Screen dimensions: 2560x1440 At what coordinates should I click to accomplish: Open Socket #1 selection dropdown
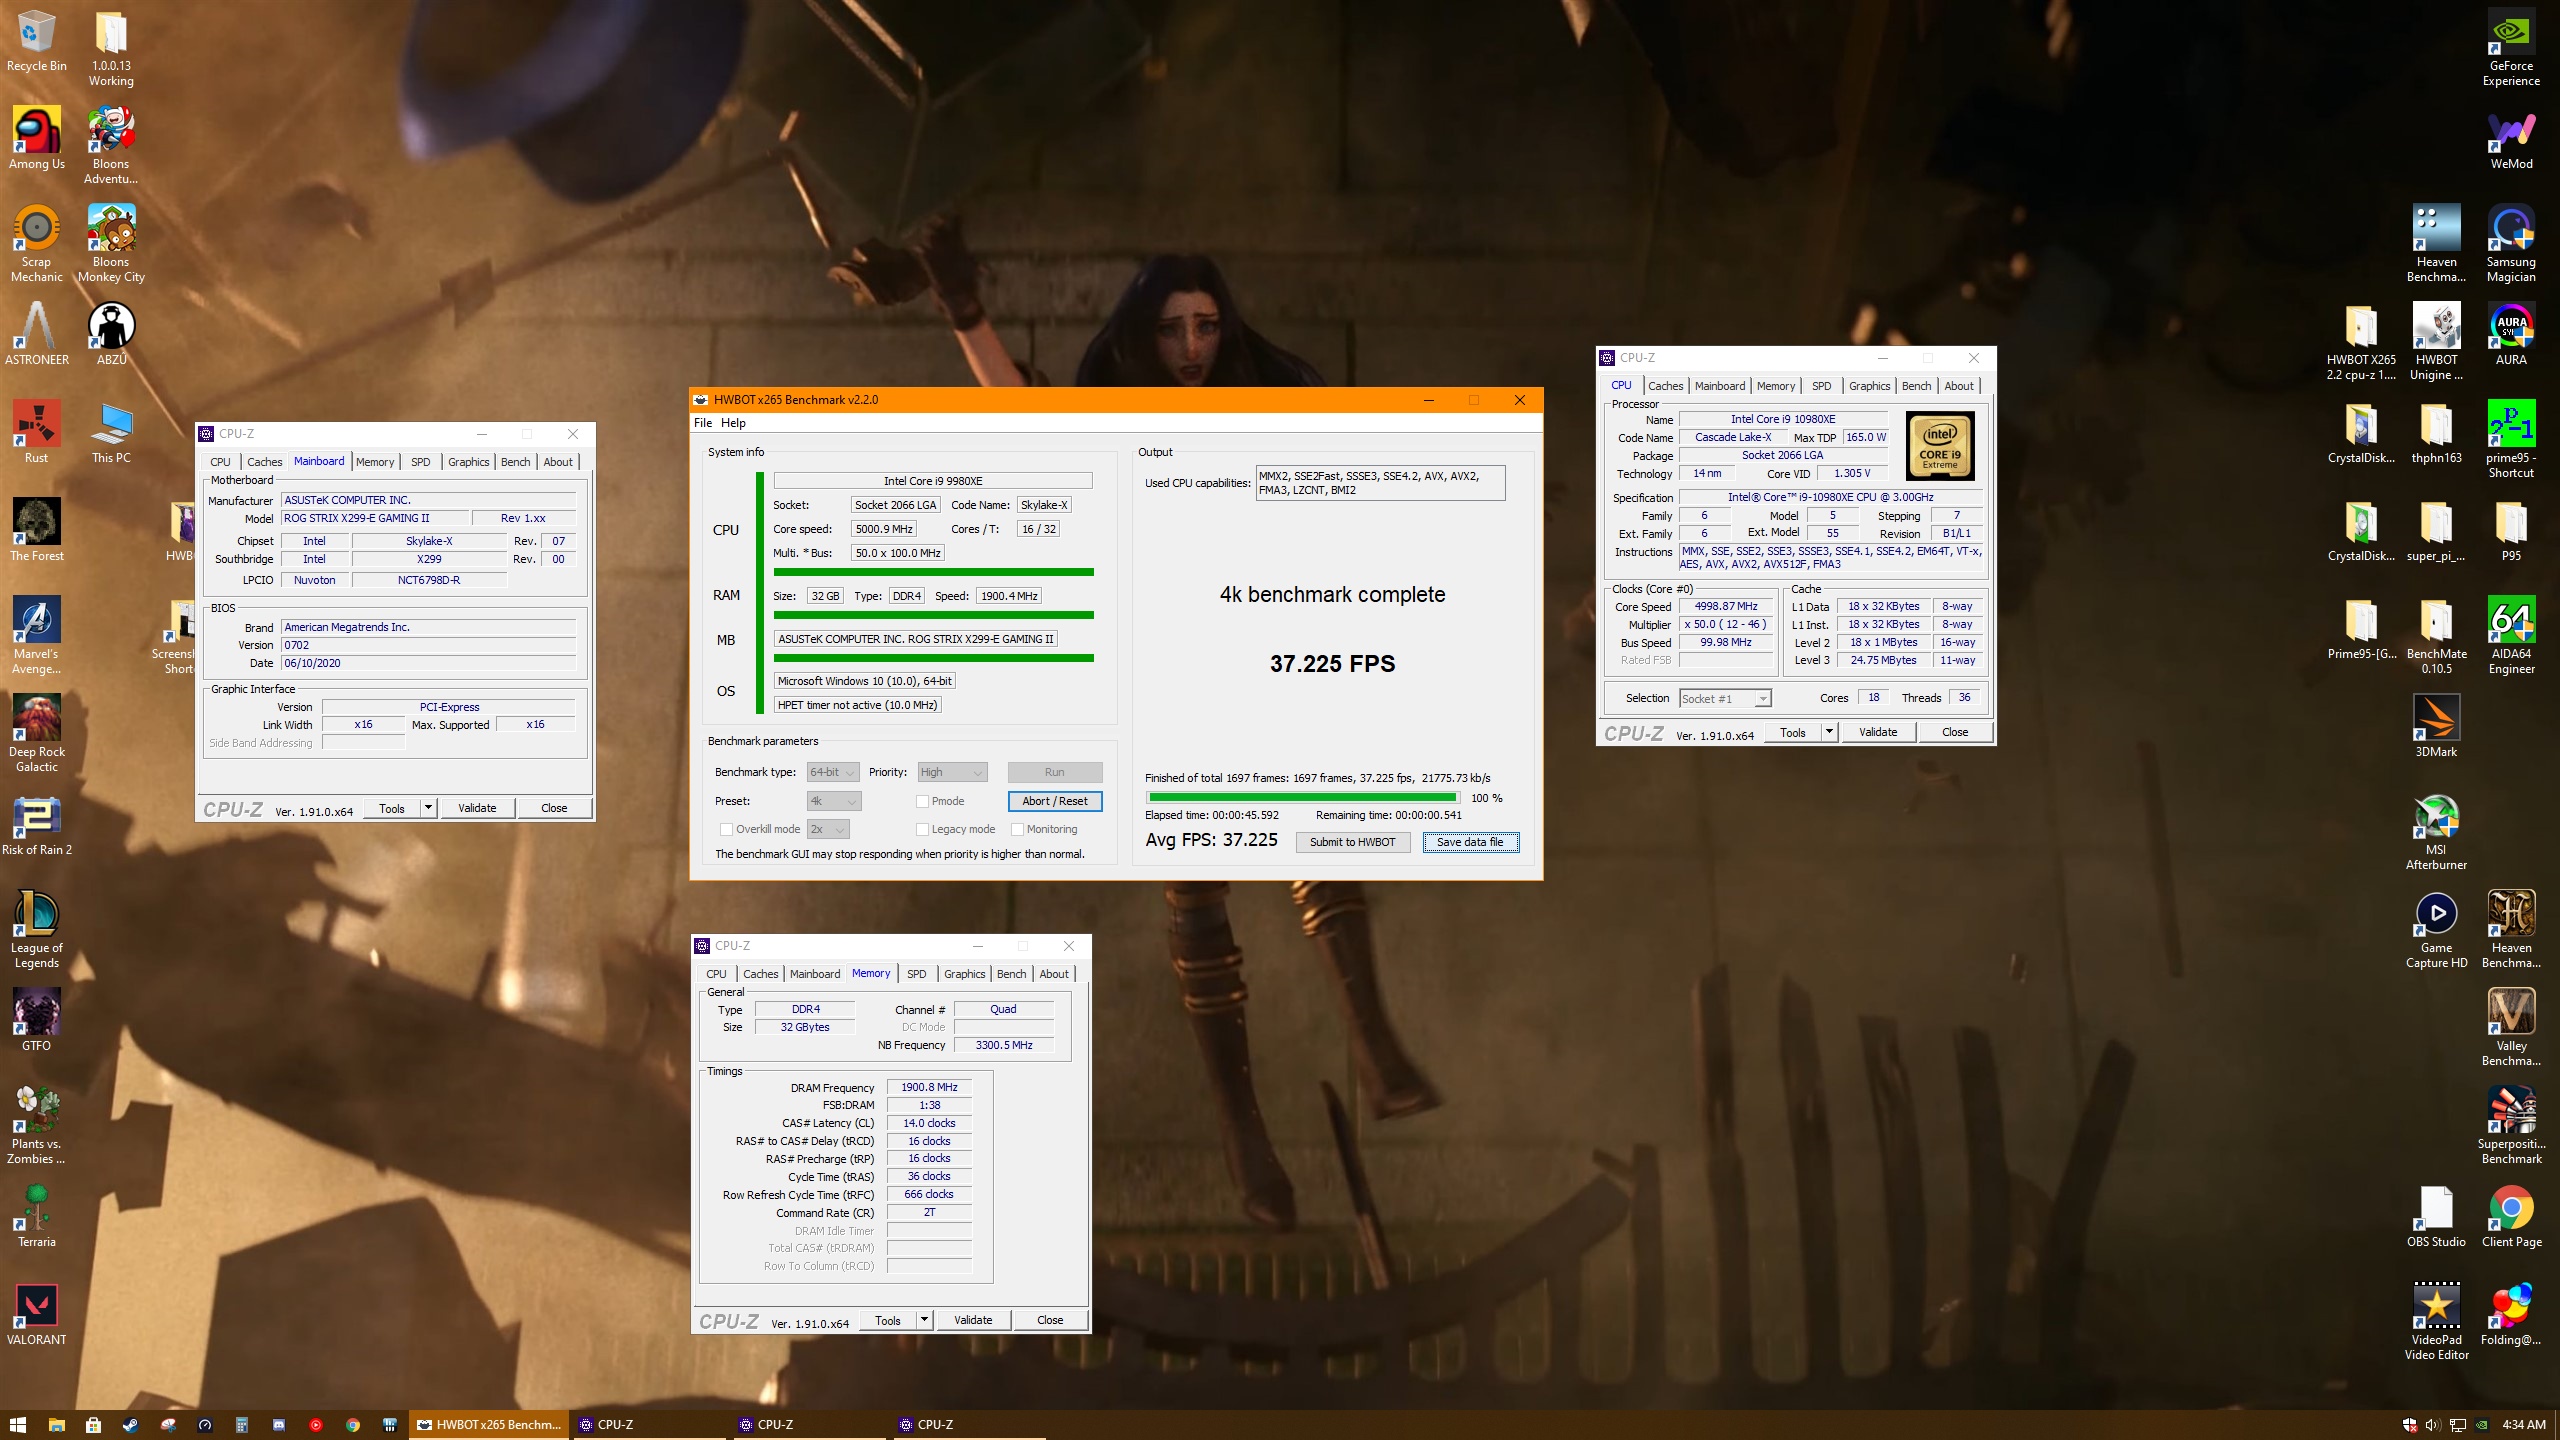(1725, 698)
